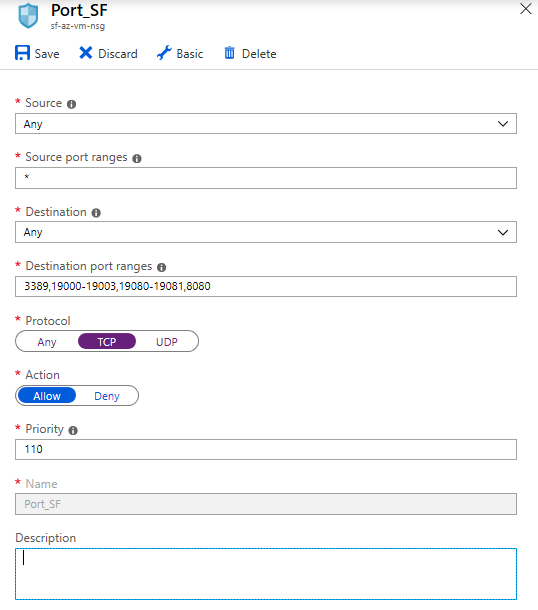Click in the Source port ranges field

pyautogui.click(x=266, y=178)
